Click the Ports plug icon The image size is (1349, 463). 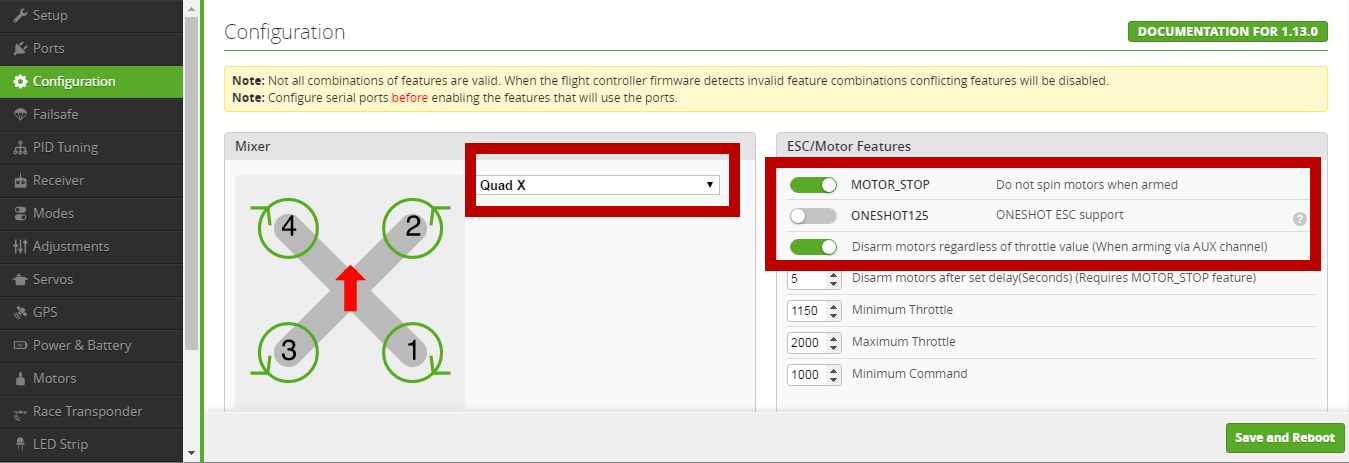tap(20, 49)
